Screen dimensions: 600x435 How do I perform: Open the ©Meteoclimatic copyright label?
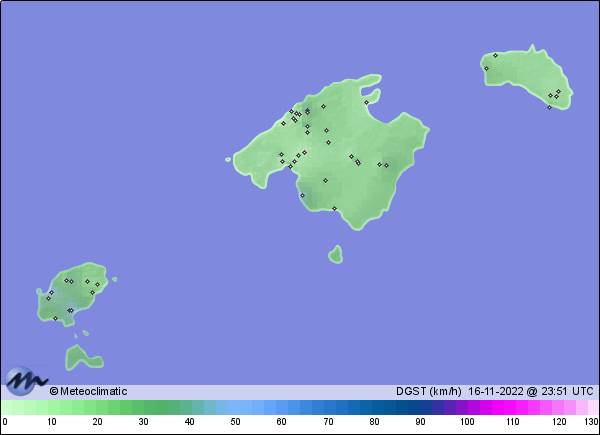coord(88,391)
